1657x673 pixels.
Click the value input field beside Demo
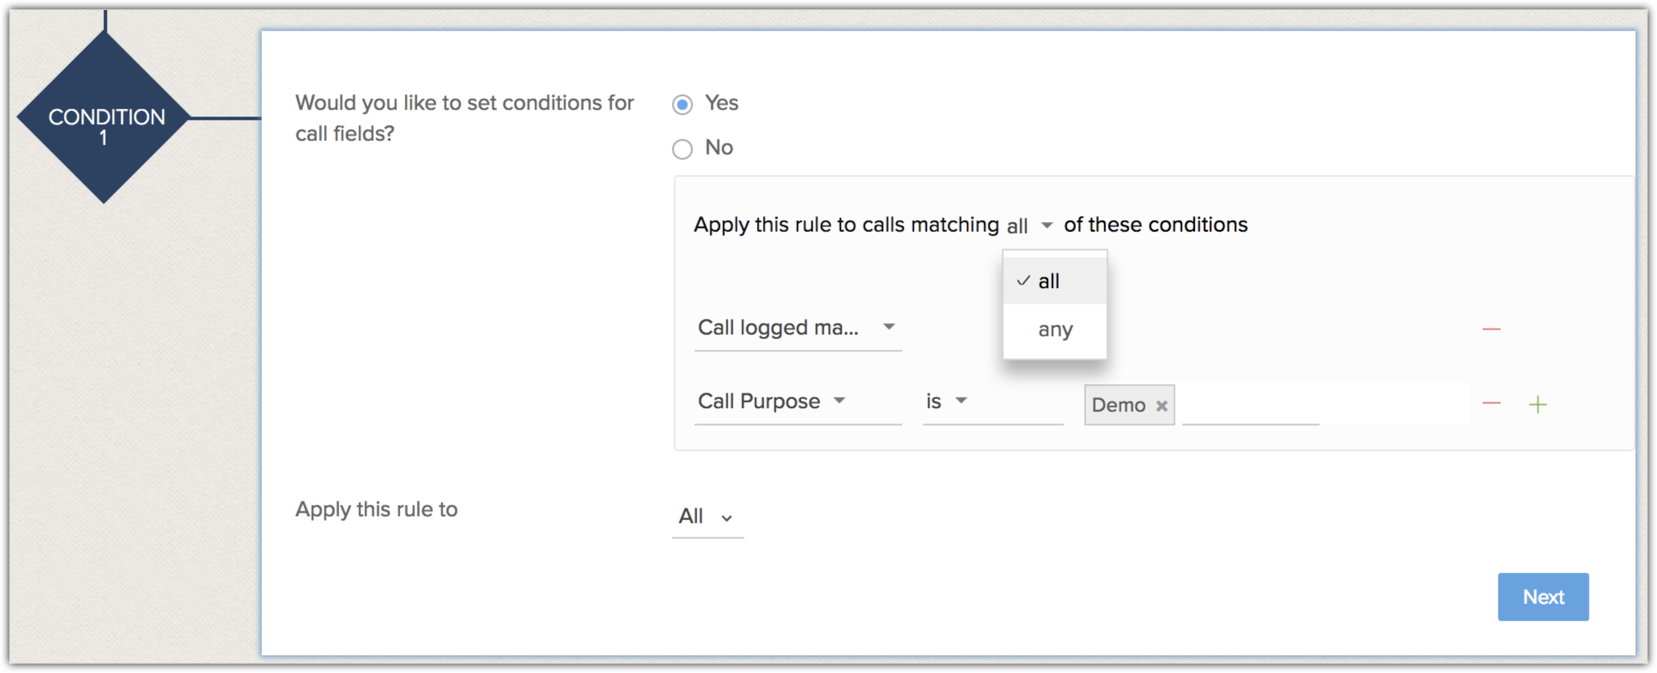coord(1250,405)
